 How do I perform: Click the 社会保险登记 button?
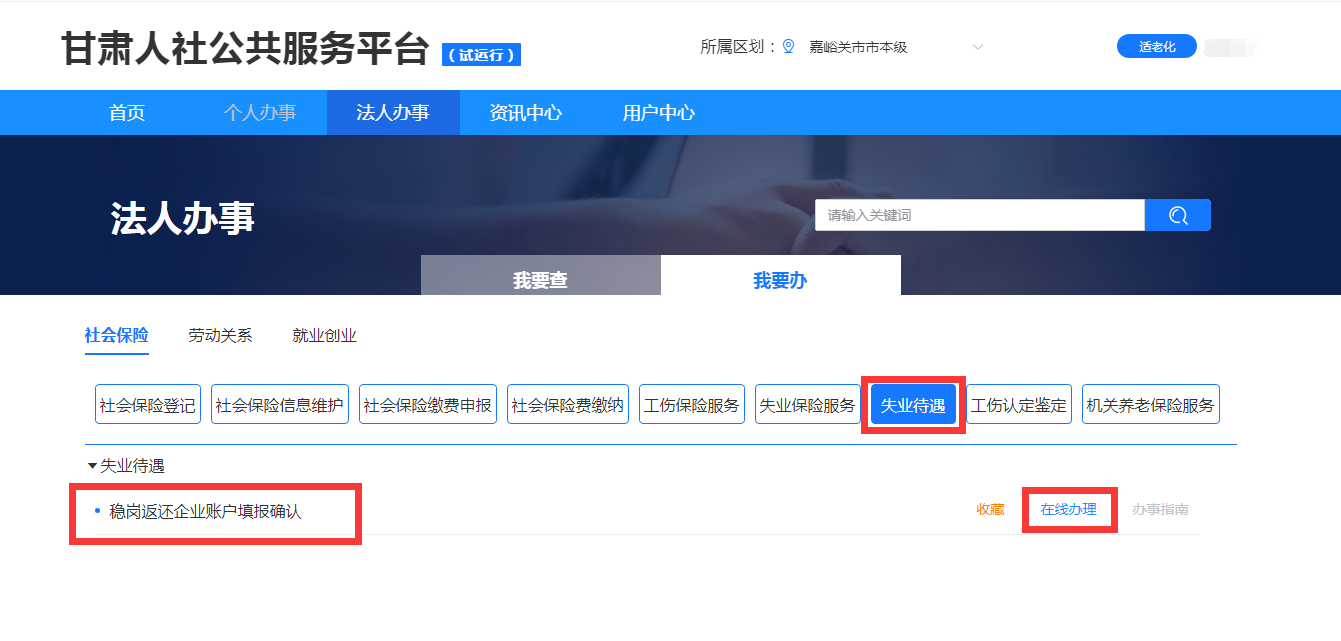(x=148, y=405)
